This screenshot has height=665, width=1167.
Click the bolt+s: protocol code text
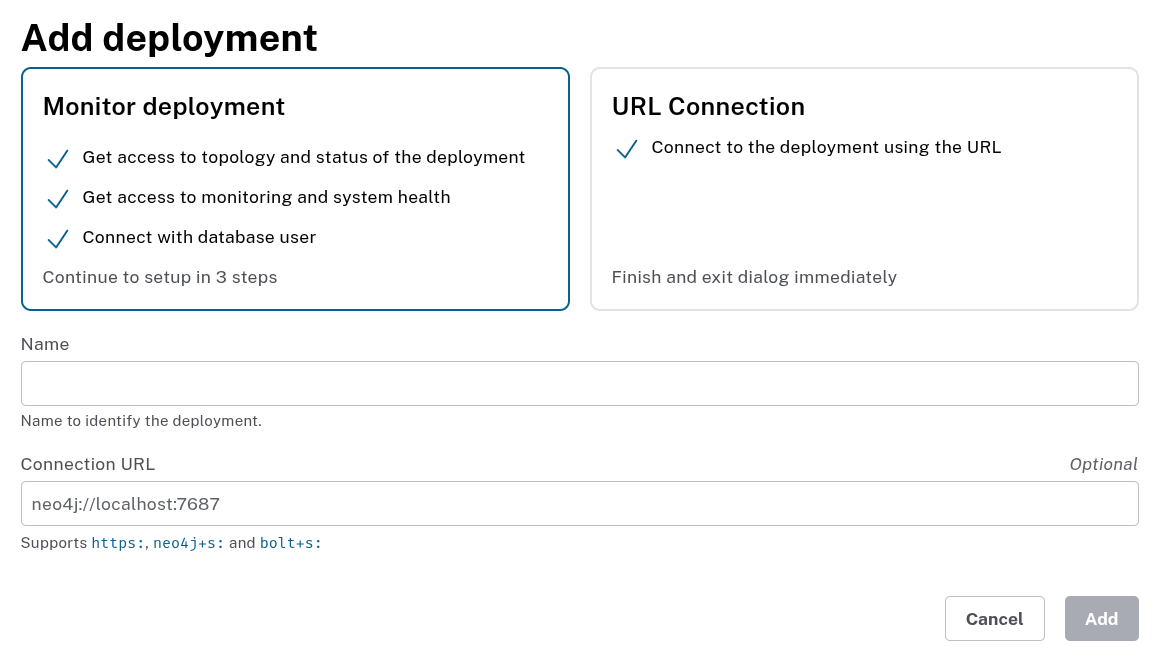[291, 544]
